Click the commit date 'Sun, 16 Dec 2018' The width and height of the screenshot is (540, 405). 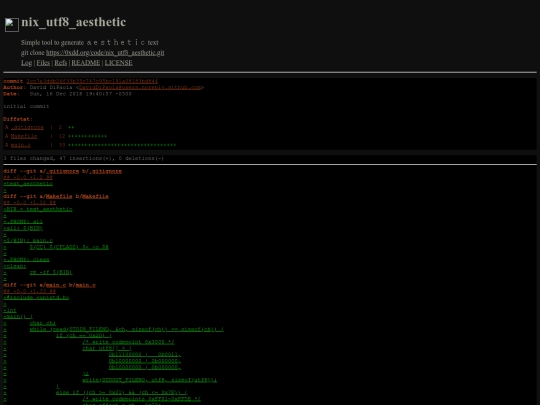[x=81, y=94]
